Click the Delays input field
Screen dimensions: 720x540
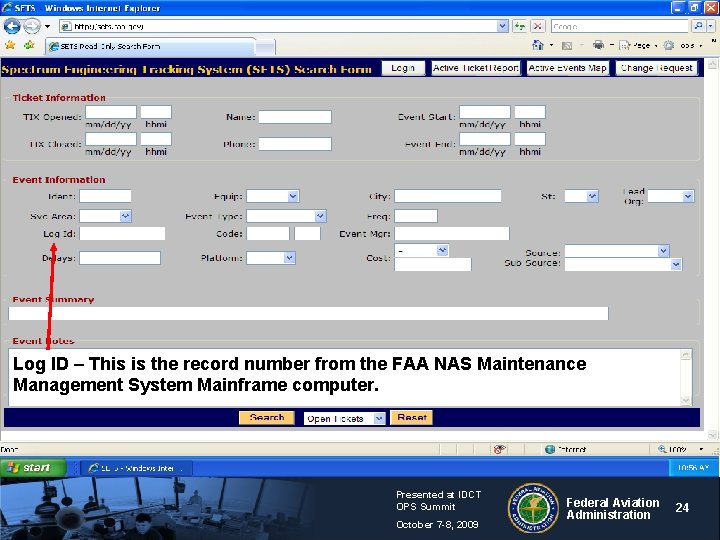pyautogui.click(x=120, y=258)
